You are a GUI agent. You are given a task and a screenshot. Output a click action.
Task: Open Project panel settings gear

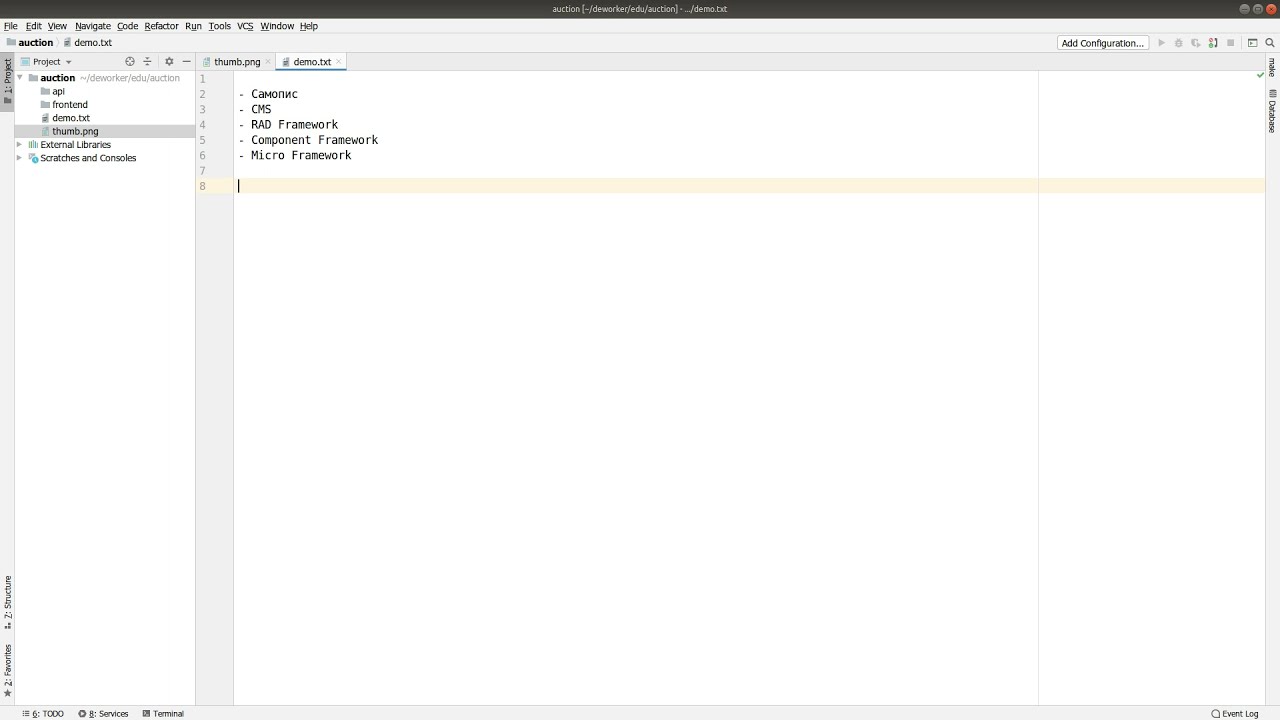pyautogui.click(x=169, y=62)
